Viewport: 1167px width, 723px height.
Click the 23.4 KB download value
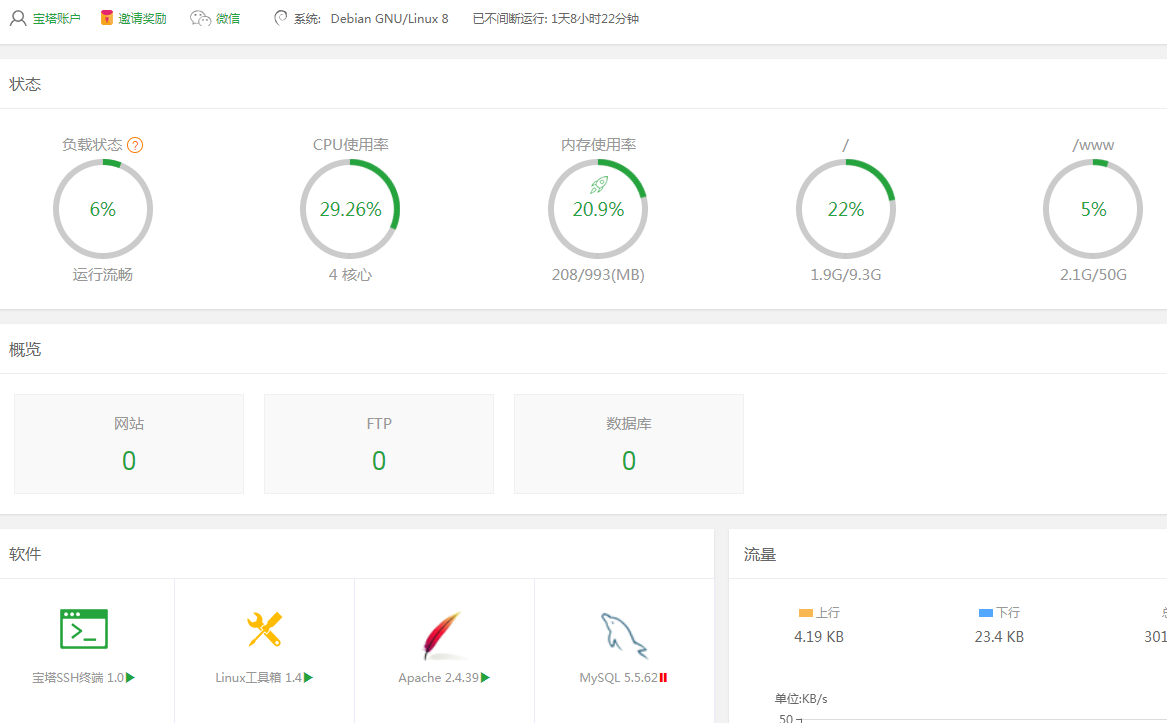(1000, 637)
